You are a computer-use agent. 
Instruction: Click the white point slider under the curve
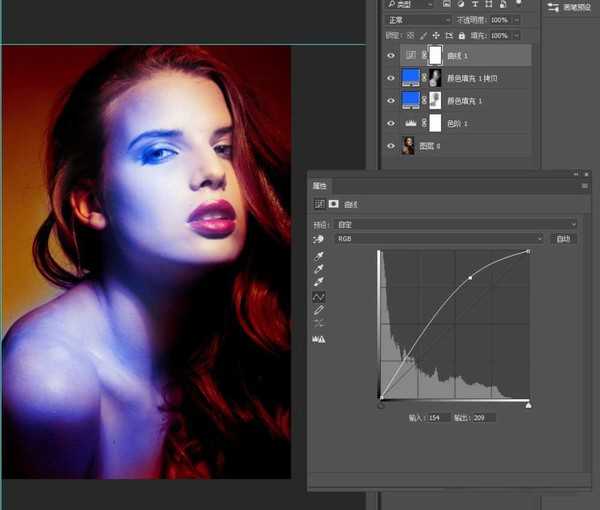pos(528,404)
